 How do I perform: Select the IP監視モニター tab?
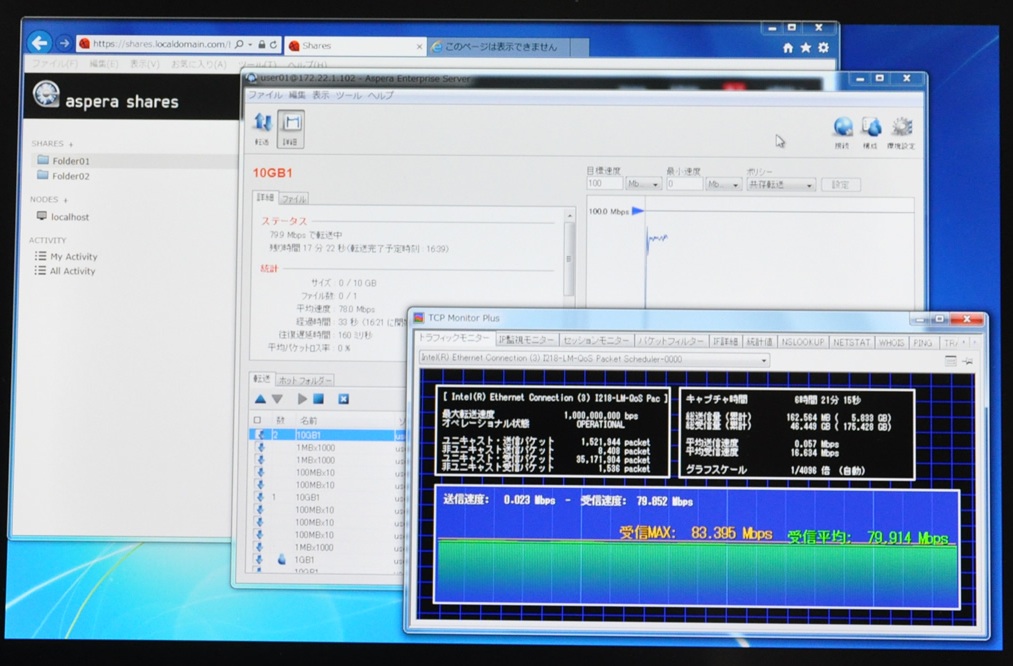coord(526,340)
